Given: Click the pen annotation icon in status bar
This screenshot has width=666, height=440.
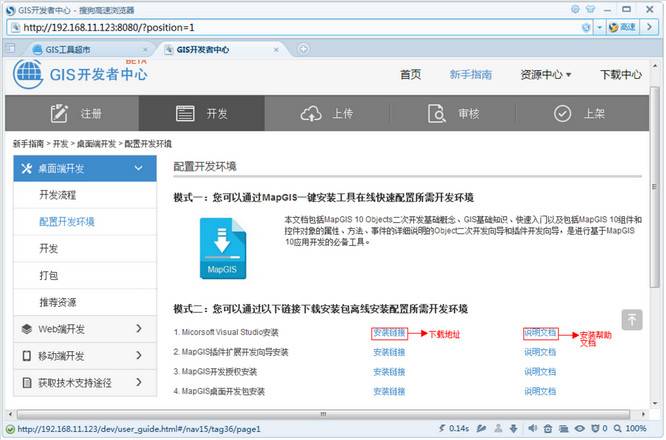Looking at the screenshot, I should 481,429.
